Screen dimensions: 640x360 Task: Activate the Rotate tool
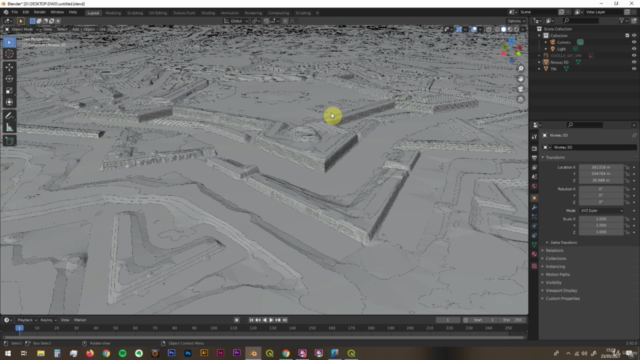(x=9, y=79)
